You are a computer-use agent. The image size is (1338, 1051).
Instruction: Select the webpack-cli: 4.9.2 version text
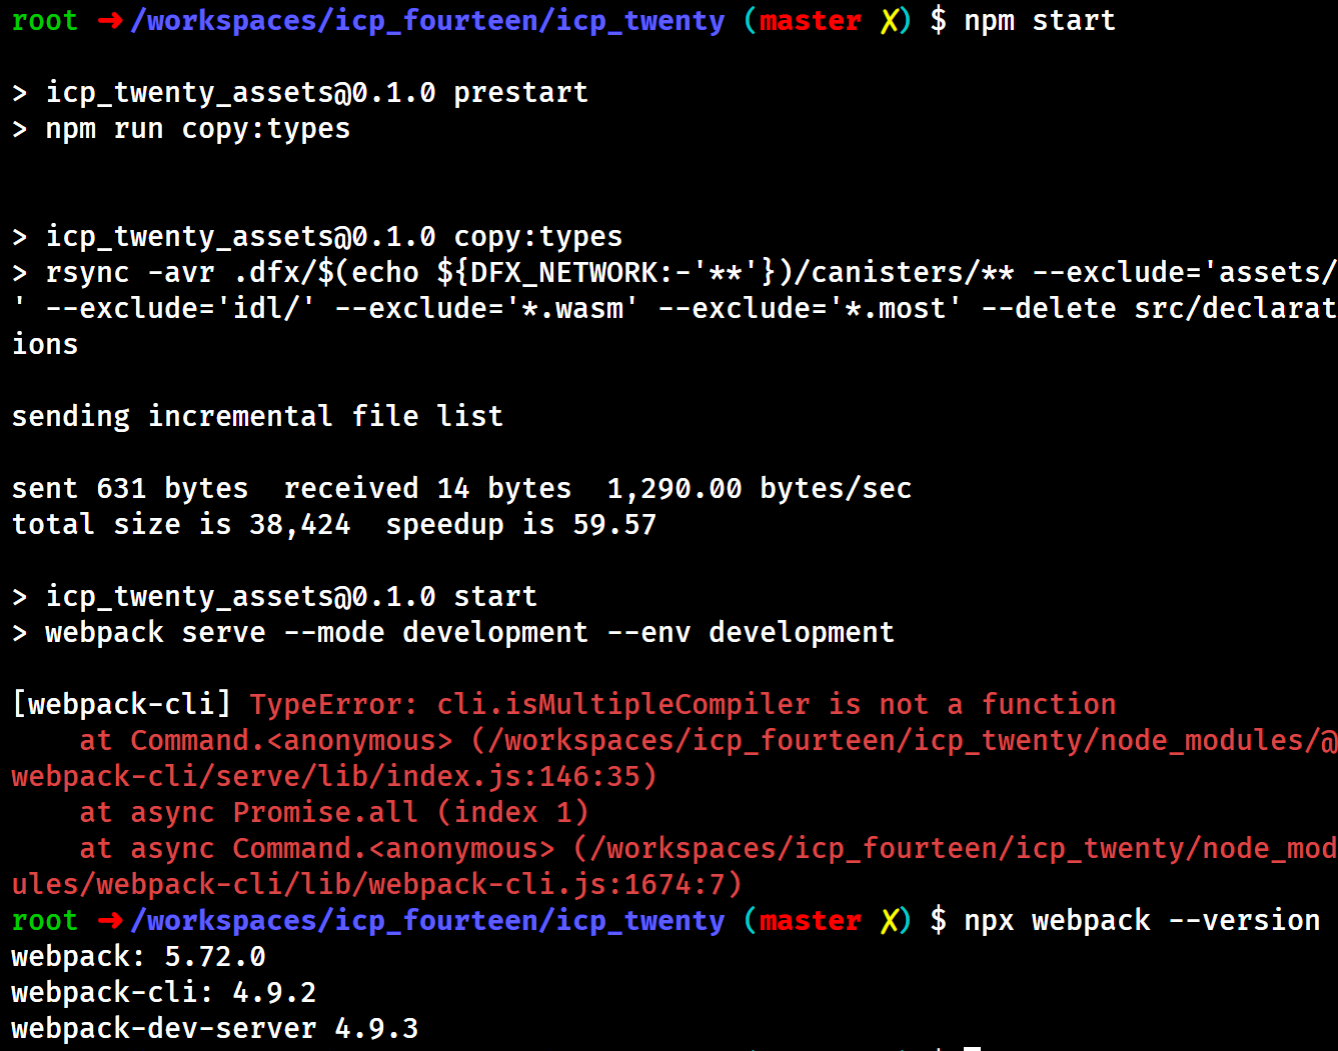pyautogui.click(x=160, y=992)
